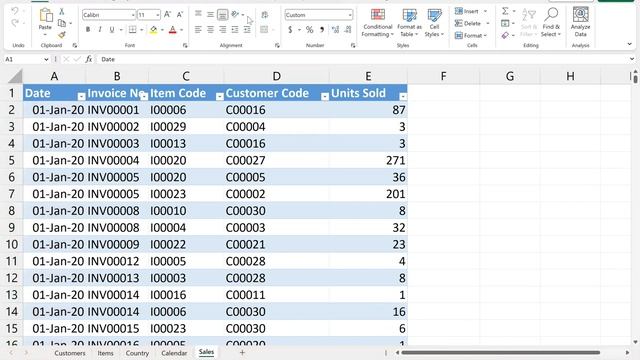Viewport: 640px width, 360px height.
Task: Open the Custom number format dropdown
Action: 350,15
